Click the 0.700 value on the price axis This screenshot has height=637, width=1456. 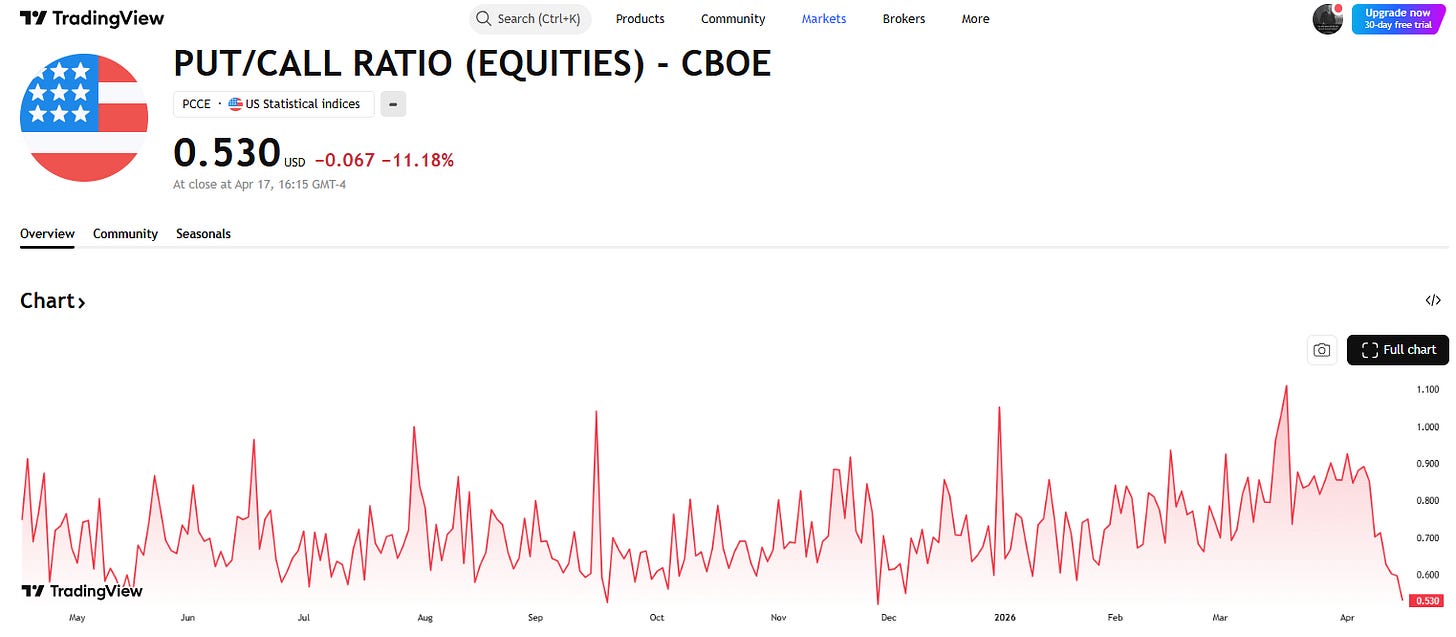pyautogui.click(x=1427, y=538)
